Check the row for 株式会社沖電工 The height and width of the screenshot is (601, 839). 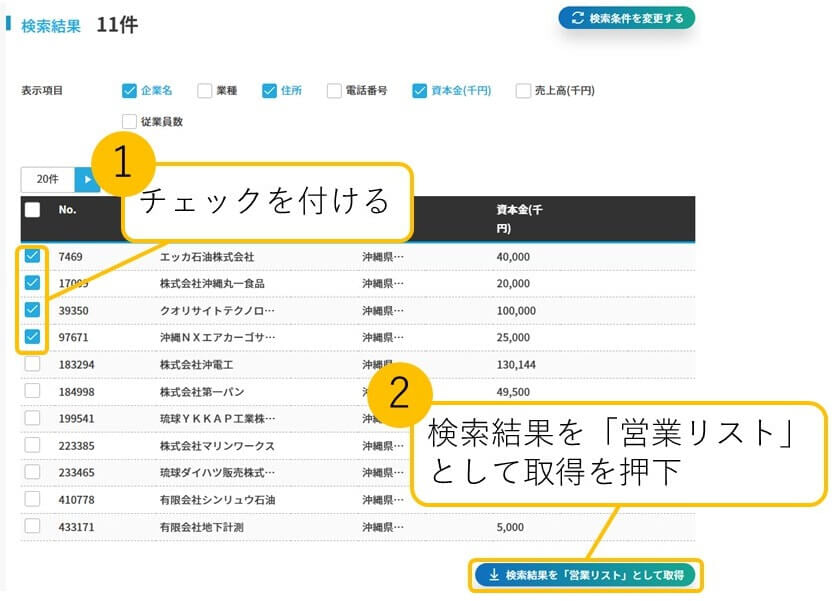click(x=33, y=364)
